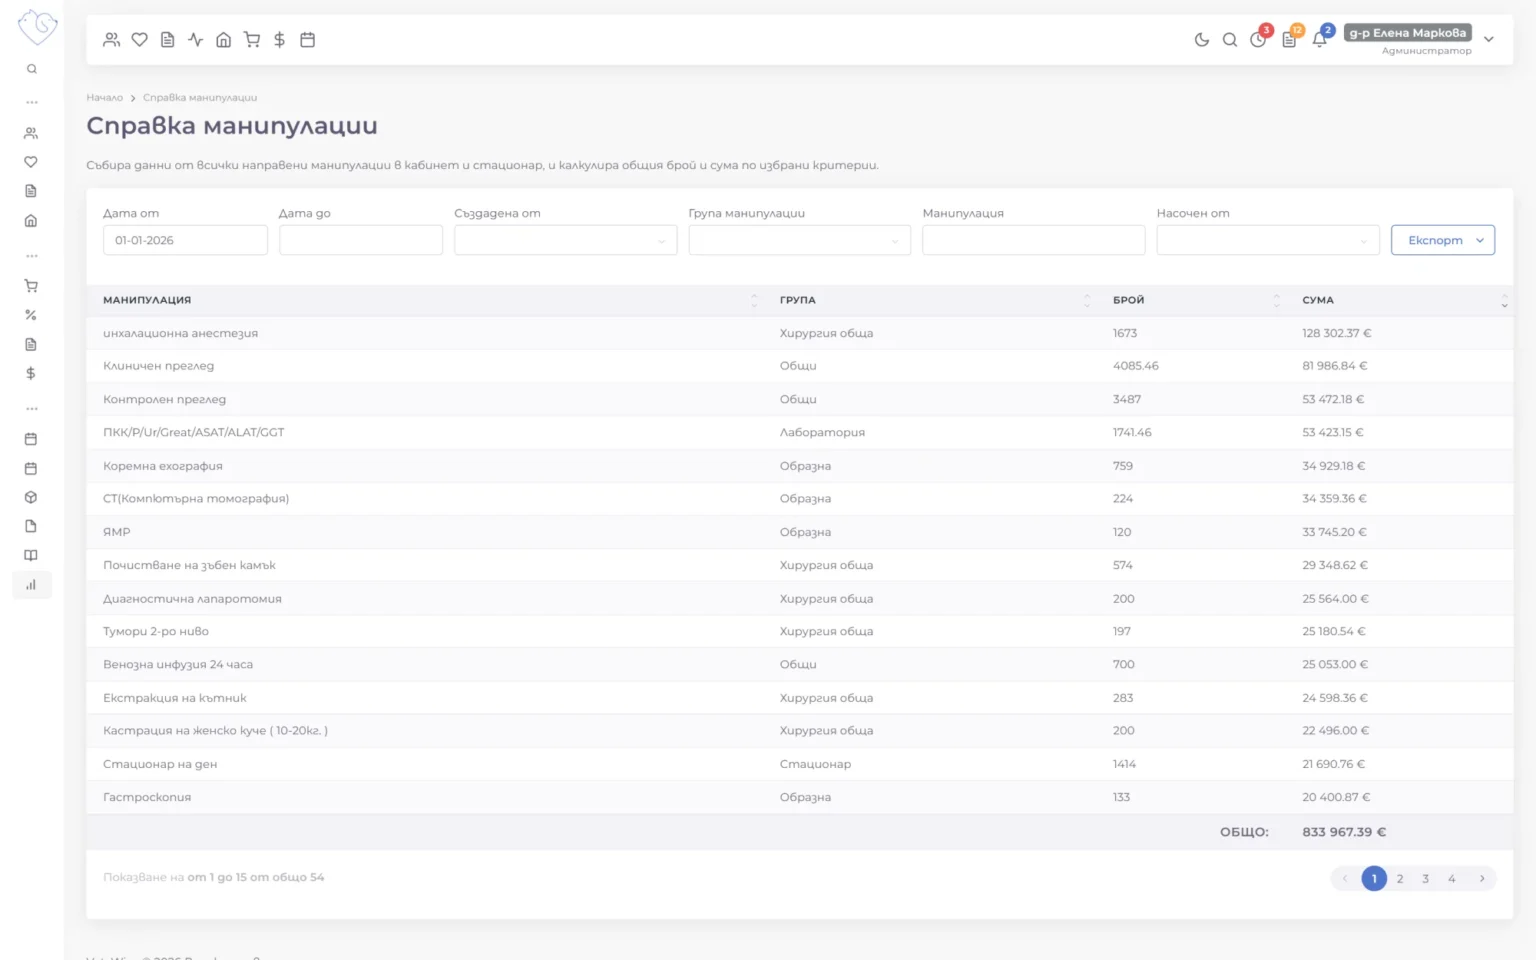
Task: Open the document icon in top toolbar
Action: 168,40
